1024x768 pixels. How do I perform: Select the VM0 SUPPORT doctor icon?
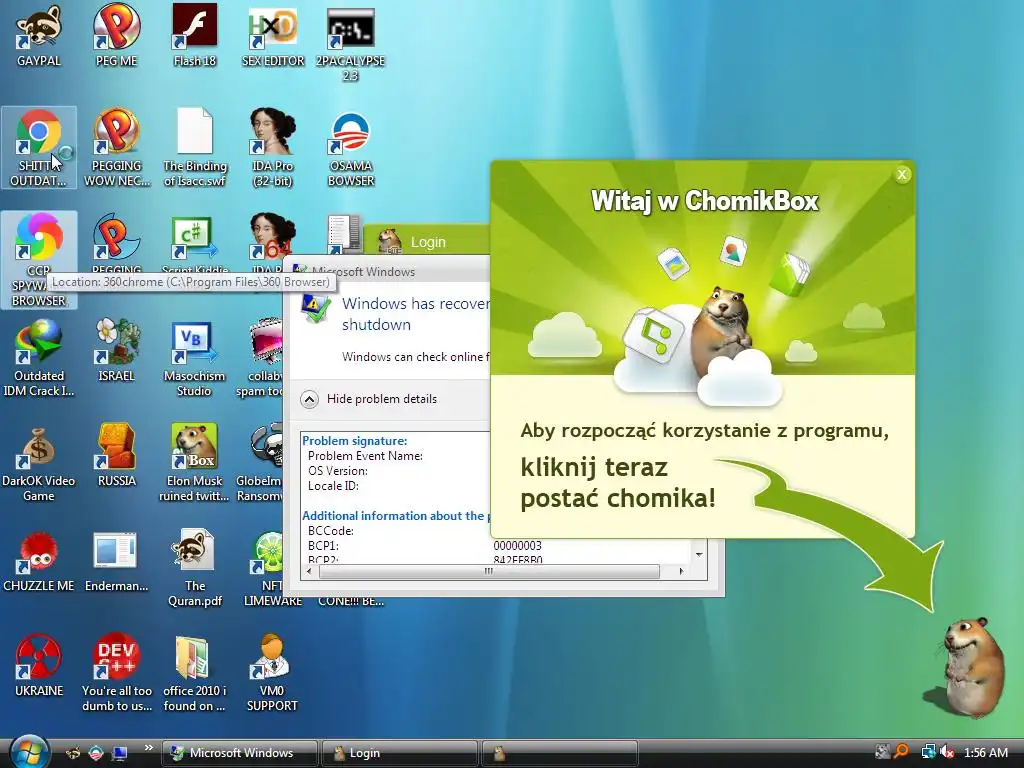pos(273,673)
